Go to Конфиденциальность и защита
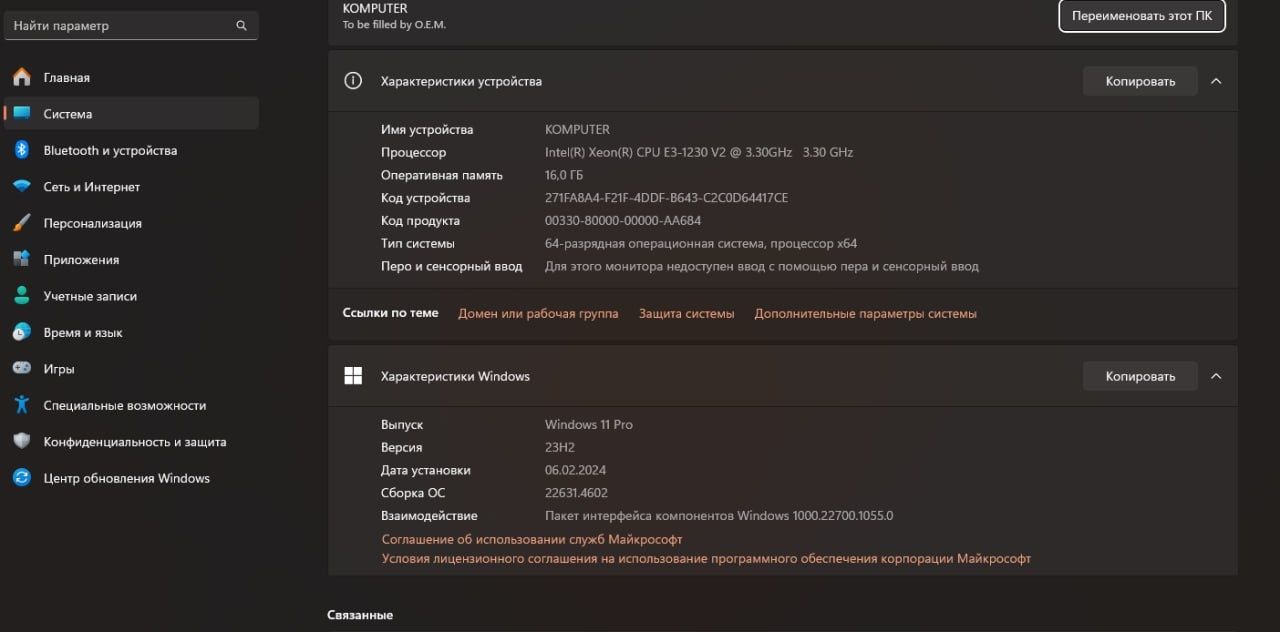This screenshot has height=632, width=1280. 131,441
